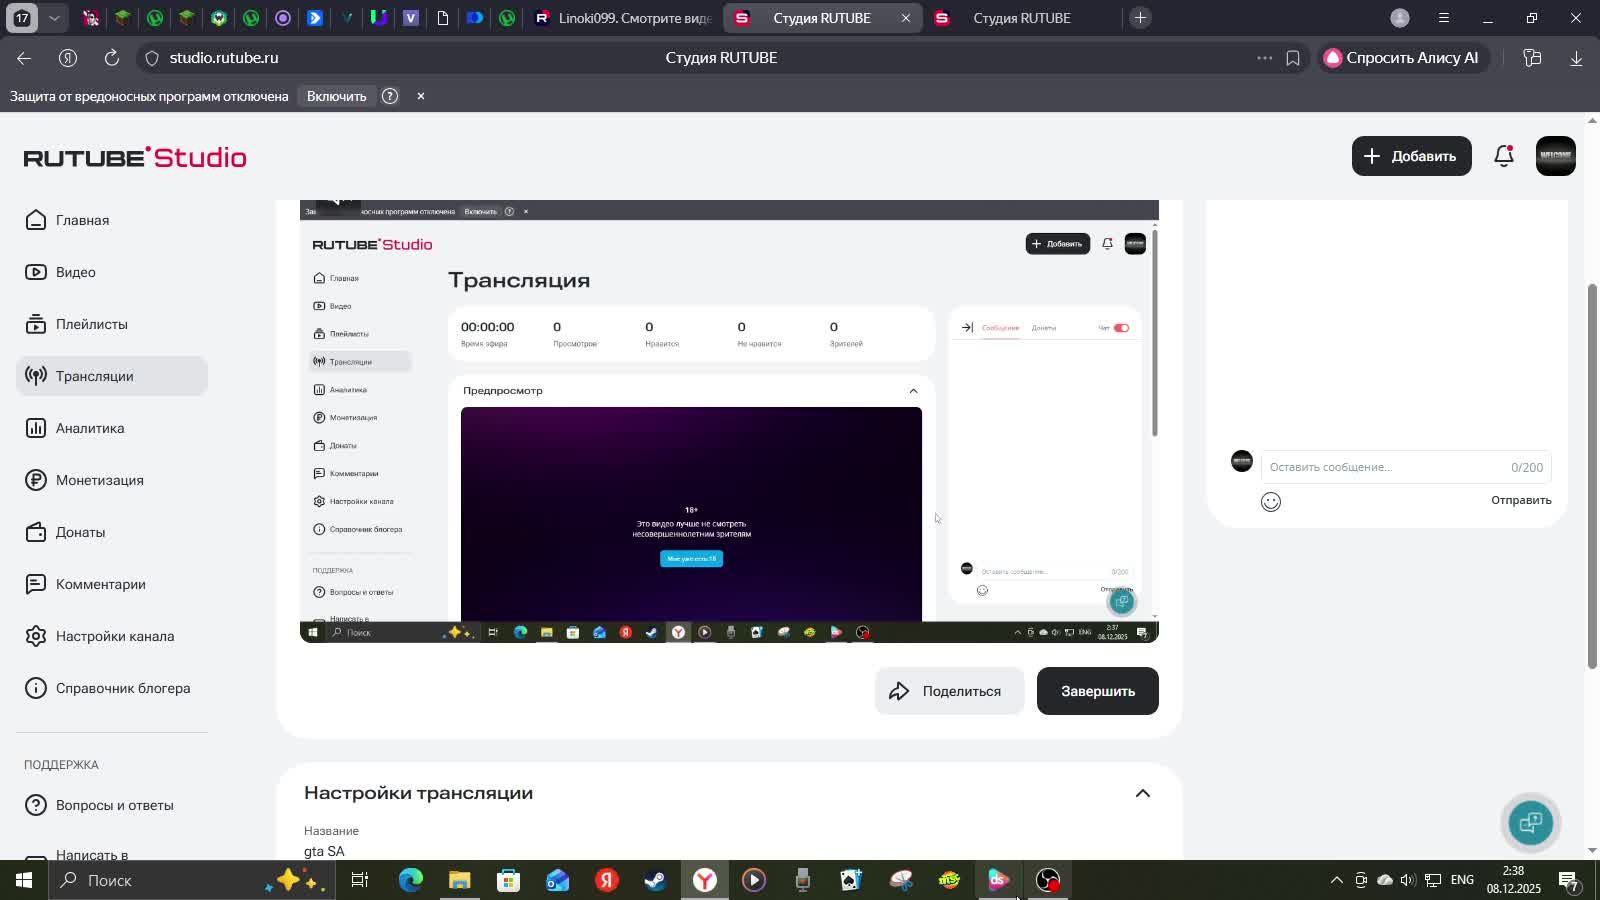1600x900 pixels.
Task: Click the Добавить button
Action: coord(1411,156)
